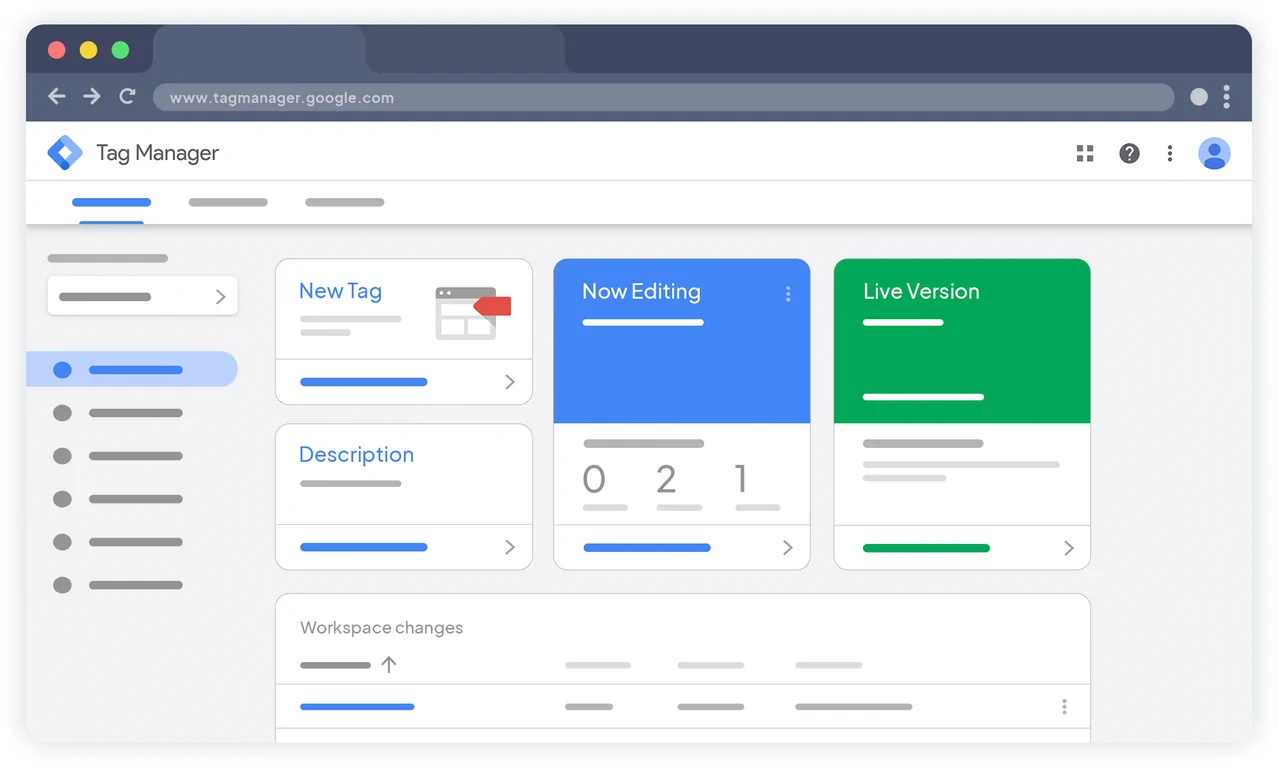Reload the page with the refresh icon
Viewport: 1278px width, 769px height.
tap(127, 97)
